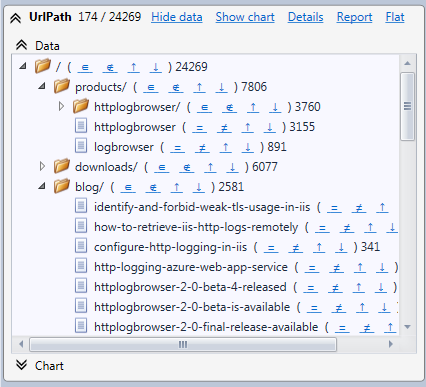Click the downloads/ folder icon
Viewport: 426px width, 387px height.
[x=62, y=166]
